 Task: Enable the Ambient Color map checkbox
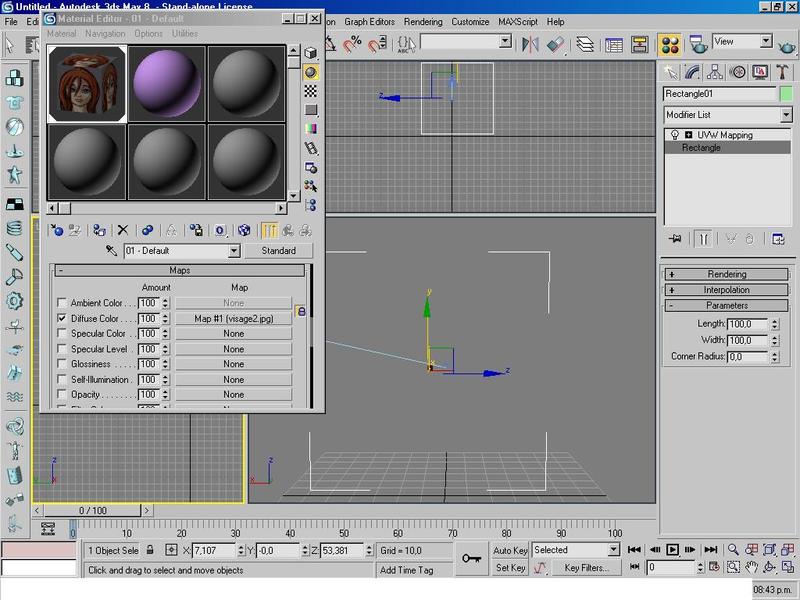[x=62, y=303]
